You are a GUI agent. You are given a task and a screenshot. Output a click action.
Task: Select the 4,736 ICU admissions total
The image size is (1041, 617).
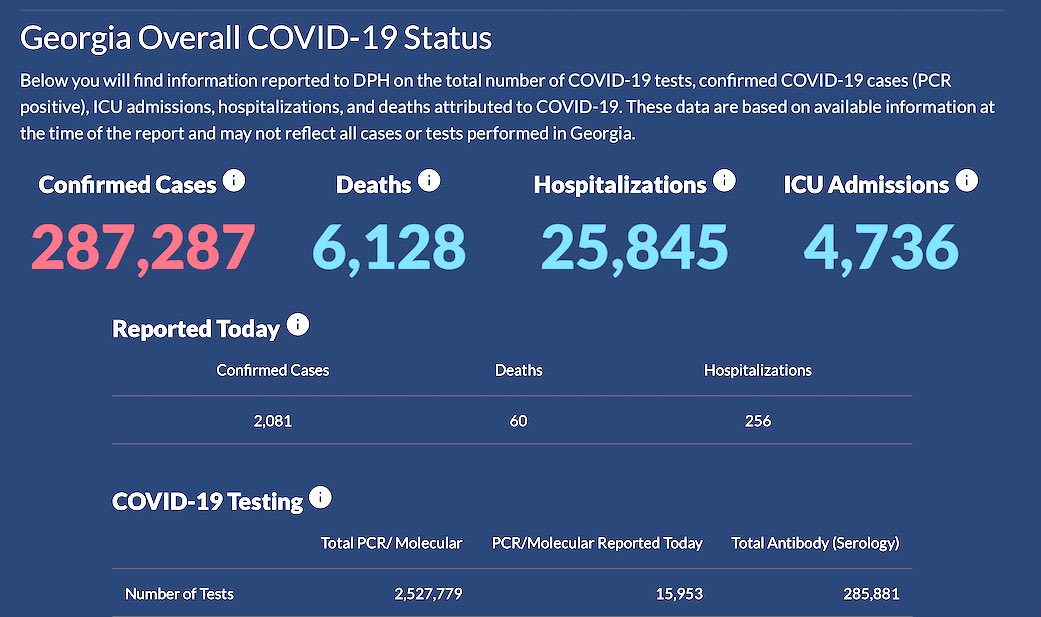[880, 248]
